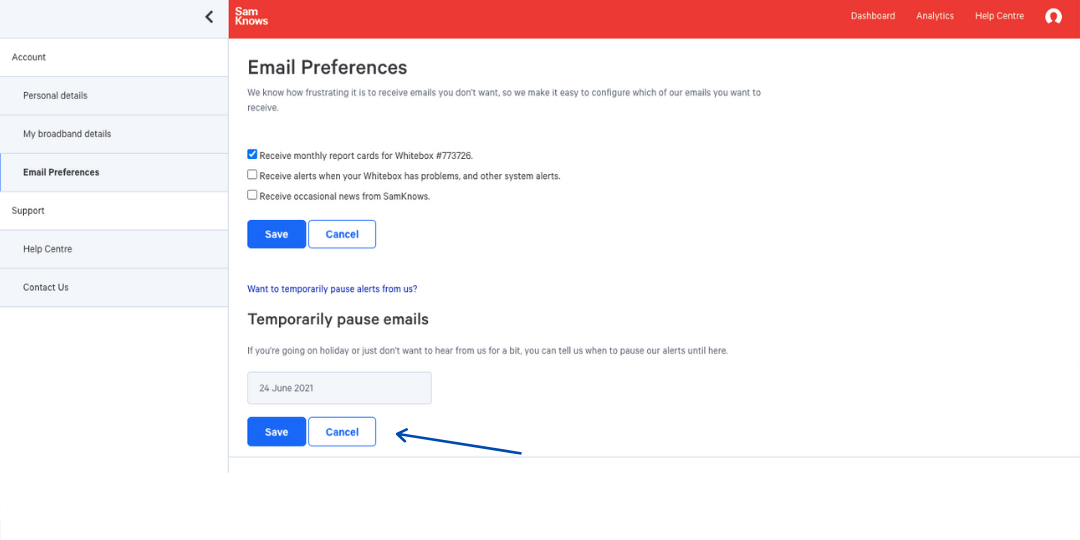Open My broadband details in sidebar

point(67,134)
